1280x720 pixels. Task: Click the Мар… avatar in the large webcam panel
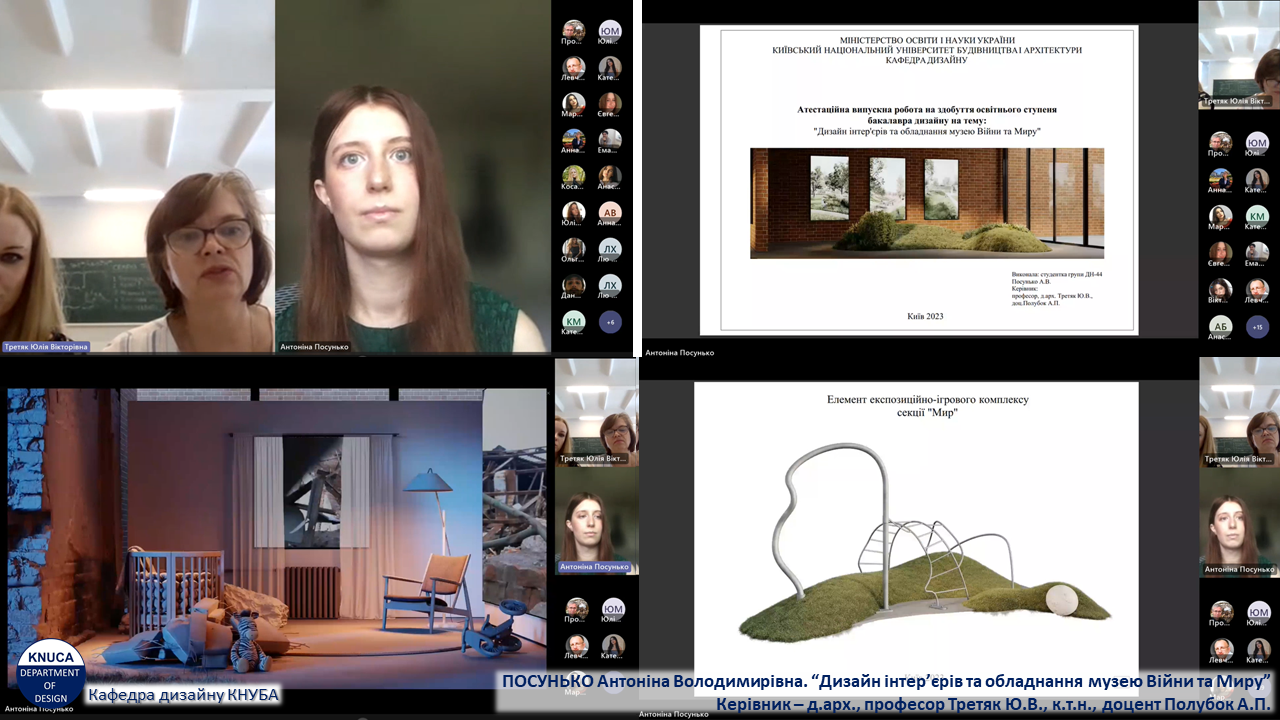click(x=573, y=103)
